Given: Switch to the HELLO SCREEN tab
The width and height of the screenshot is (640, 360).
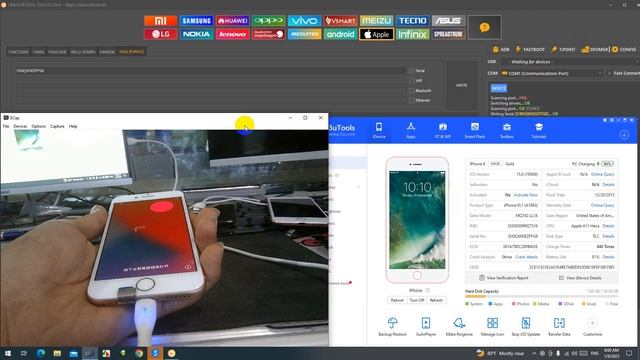Looking at the screenshot, I should tap(83, 52).
